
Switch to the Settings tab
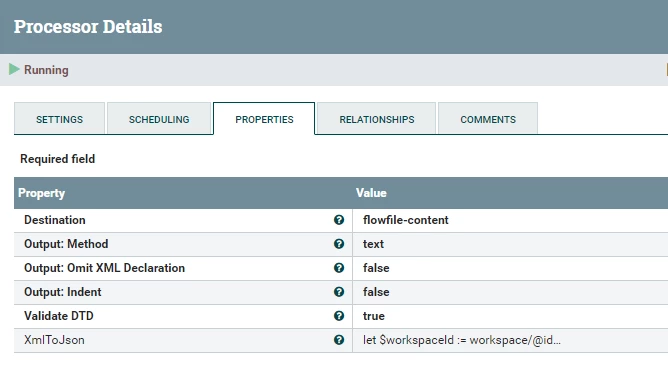tap(59, 119)
